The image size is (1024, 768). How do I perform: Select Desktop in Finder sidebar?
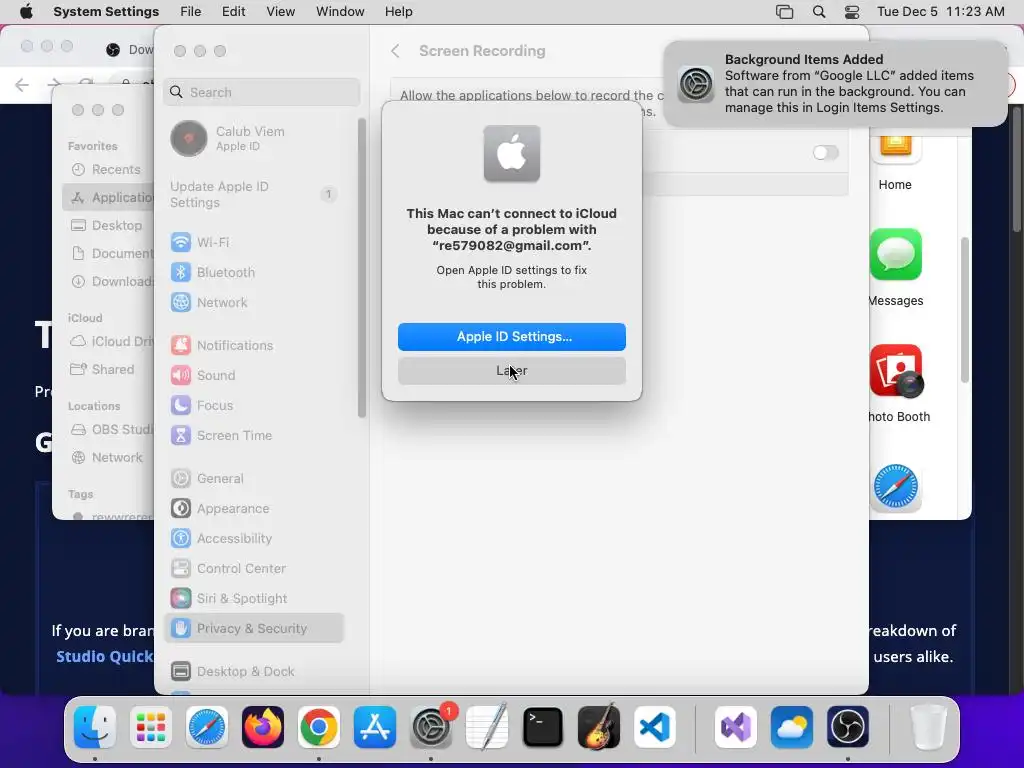point(108,225)
